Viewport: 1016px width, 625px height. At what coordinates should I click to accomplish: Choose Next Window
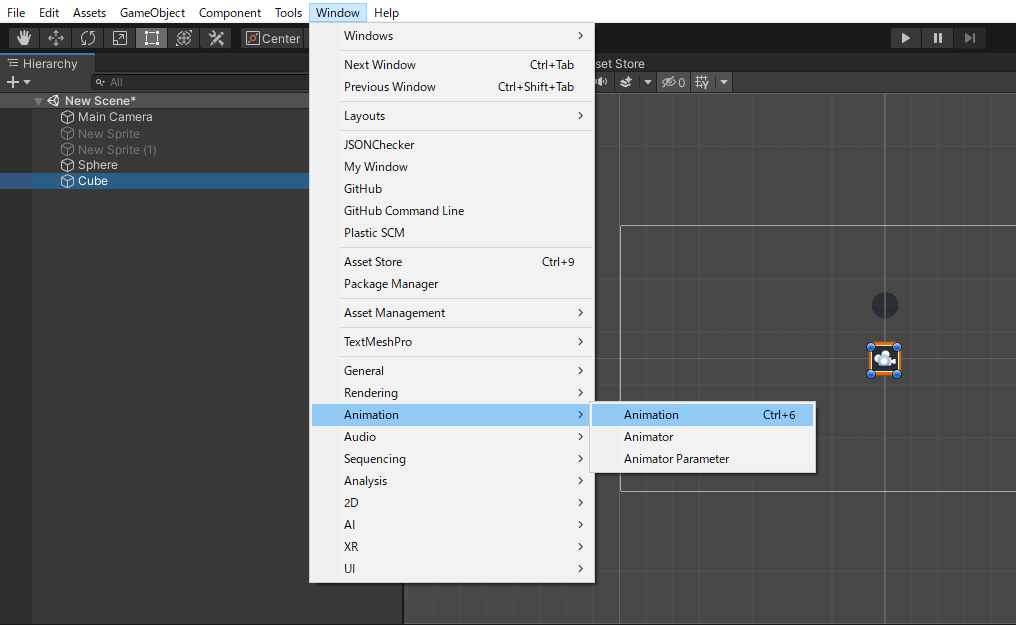[x=452, y=65]
